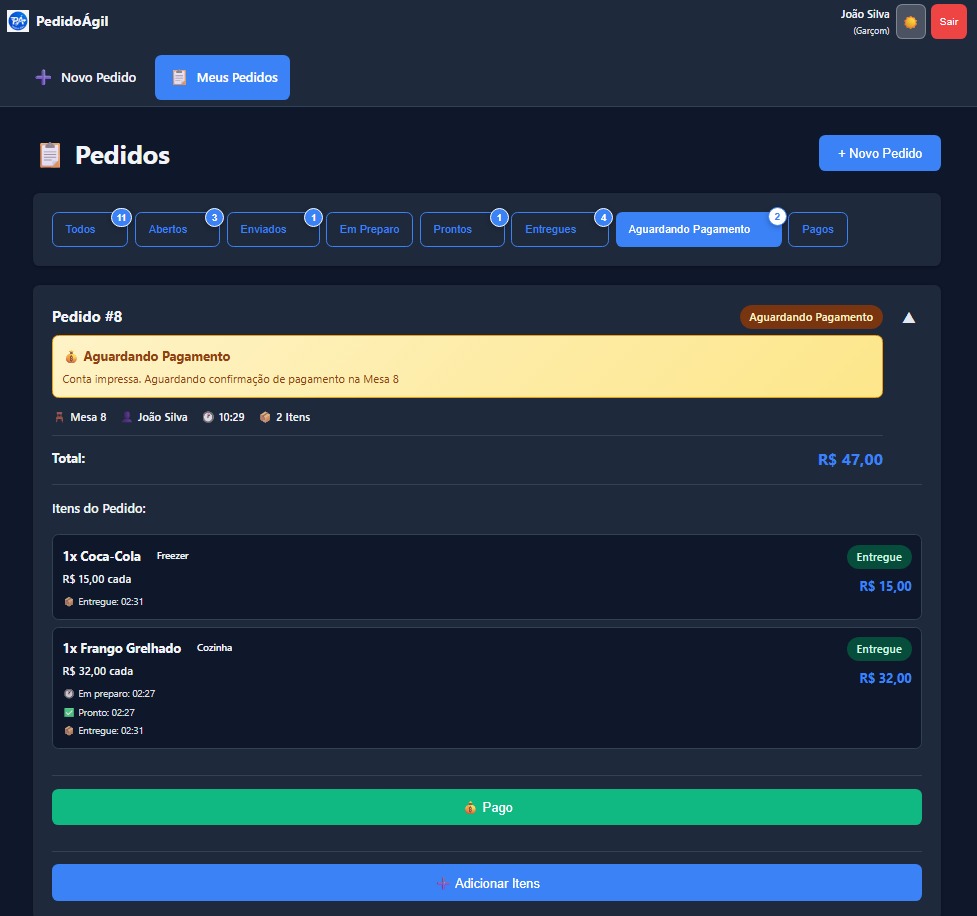Show Pagos orders filter

tap(817, 229)
